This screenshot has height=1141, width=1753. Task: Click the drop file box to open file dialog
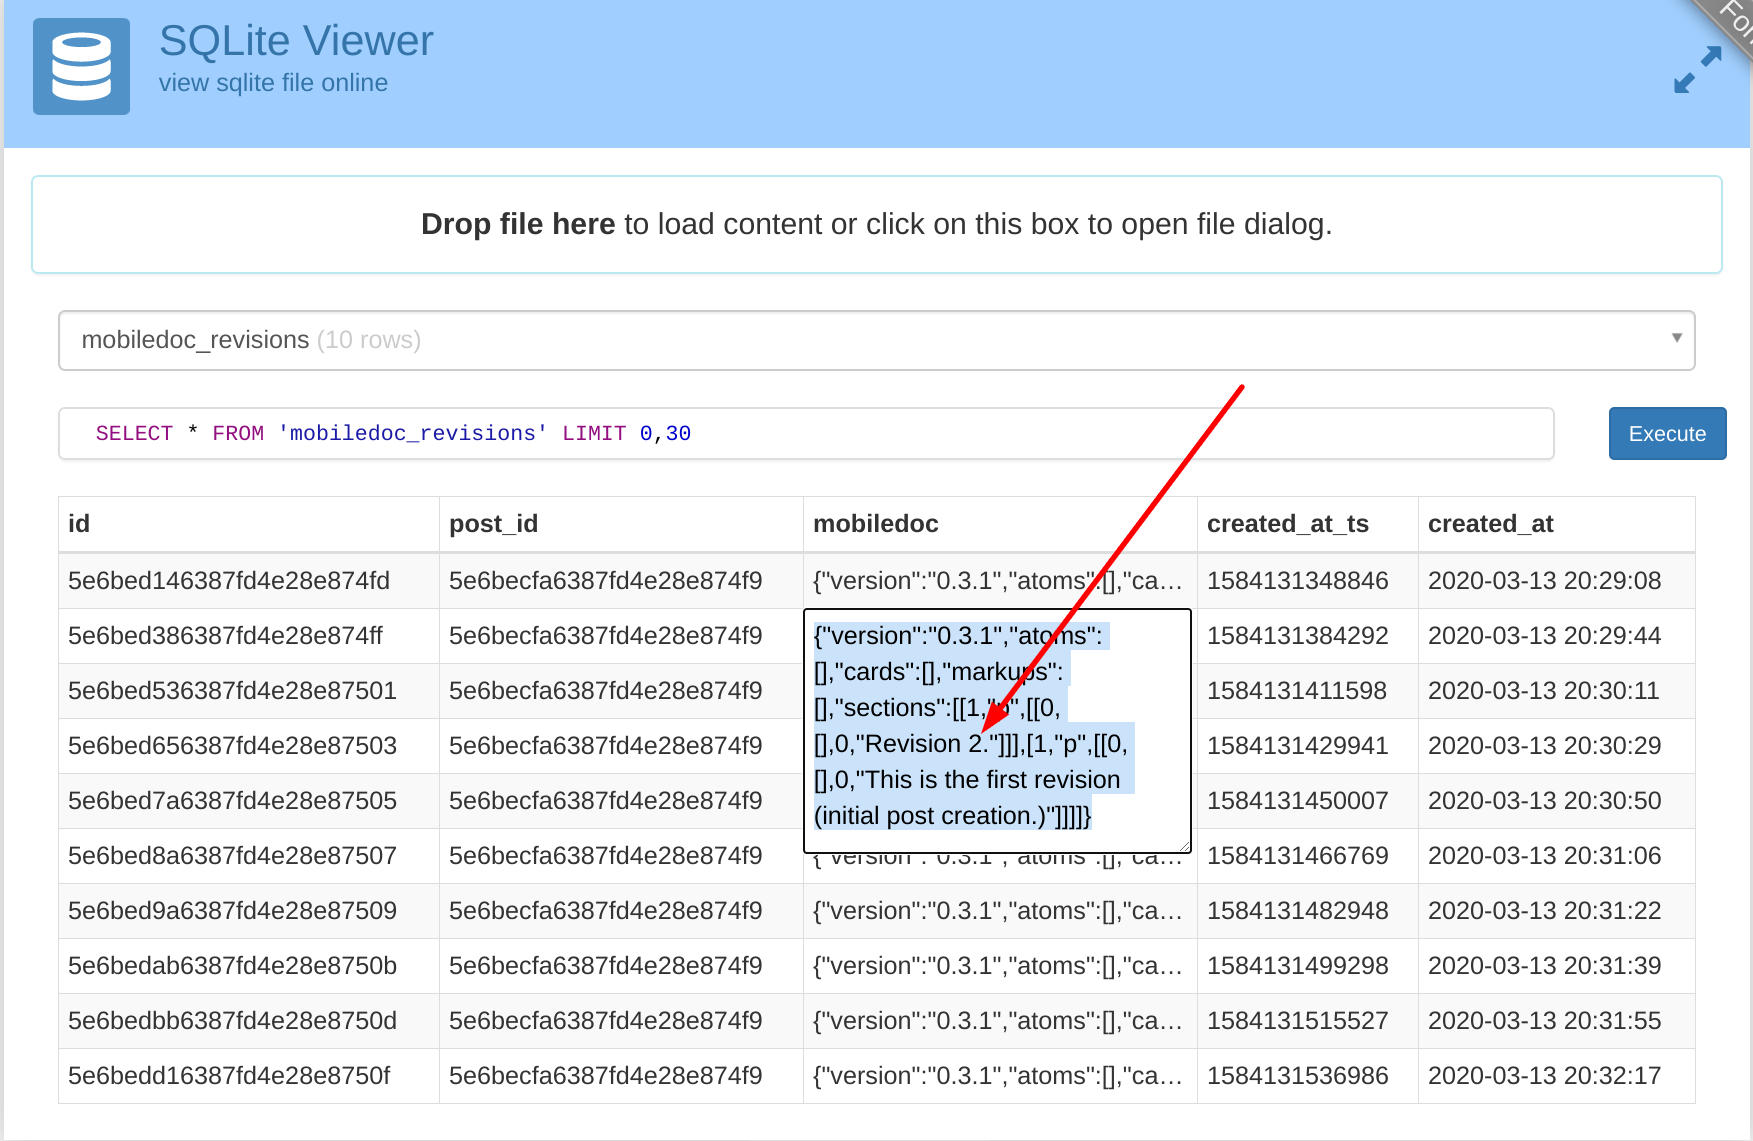click(876, 224)
